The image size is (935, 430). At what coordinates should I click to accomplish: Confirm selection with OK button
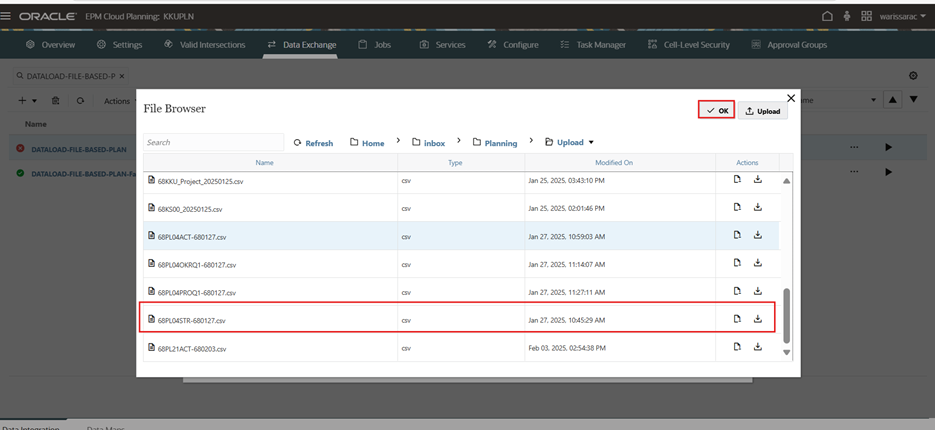point(716,110)
